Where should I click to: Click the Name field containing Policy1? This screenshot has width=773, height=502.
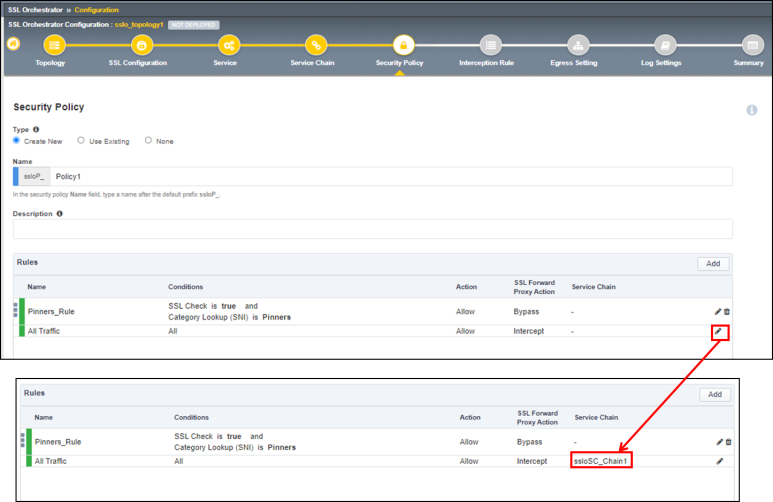pos(391,177)
